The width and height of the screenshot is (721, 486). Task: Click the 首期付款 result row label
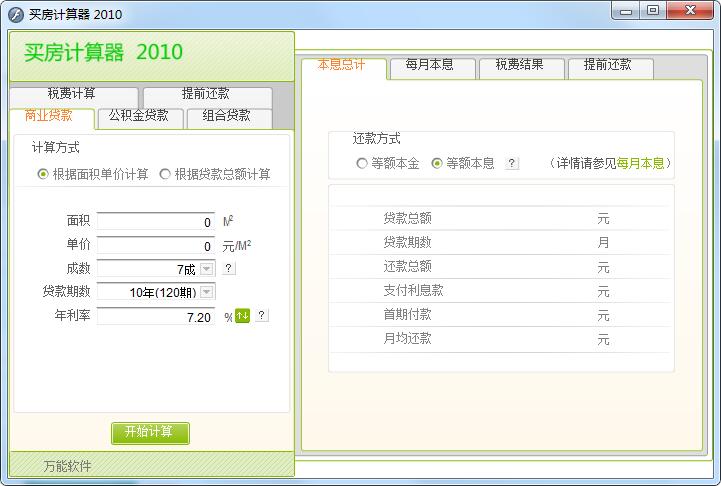click(x=407, y=315)
